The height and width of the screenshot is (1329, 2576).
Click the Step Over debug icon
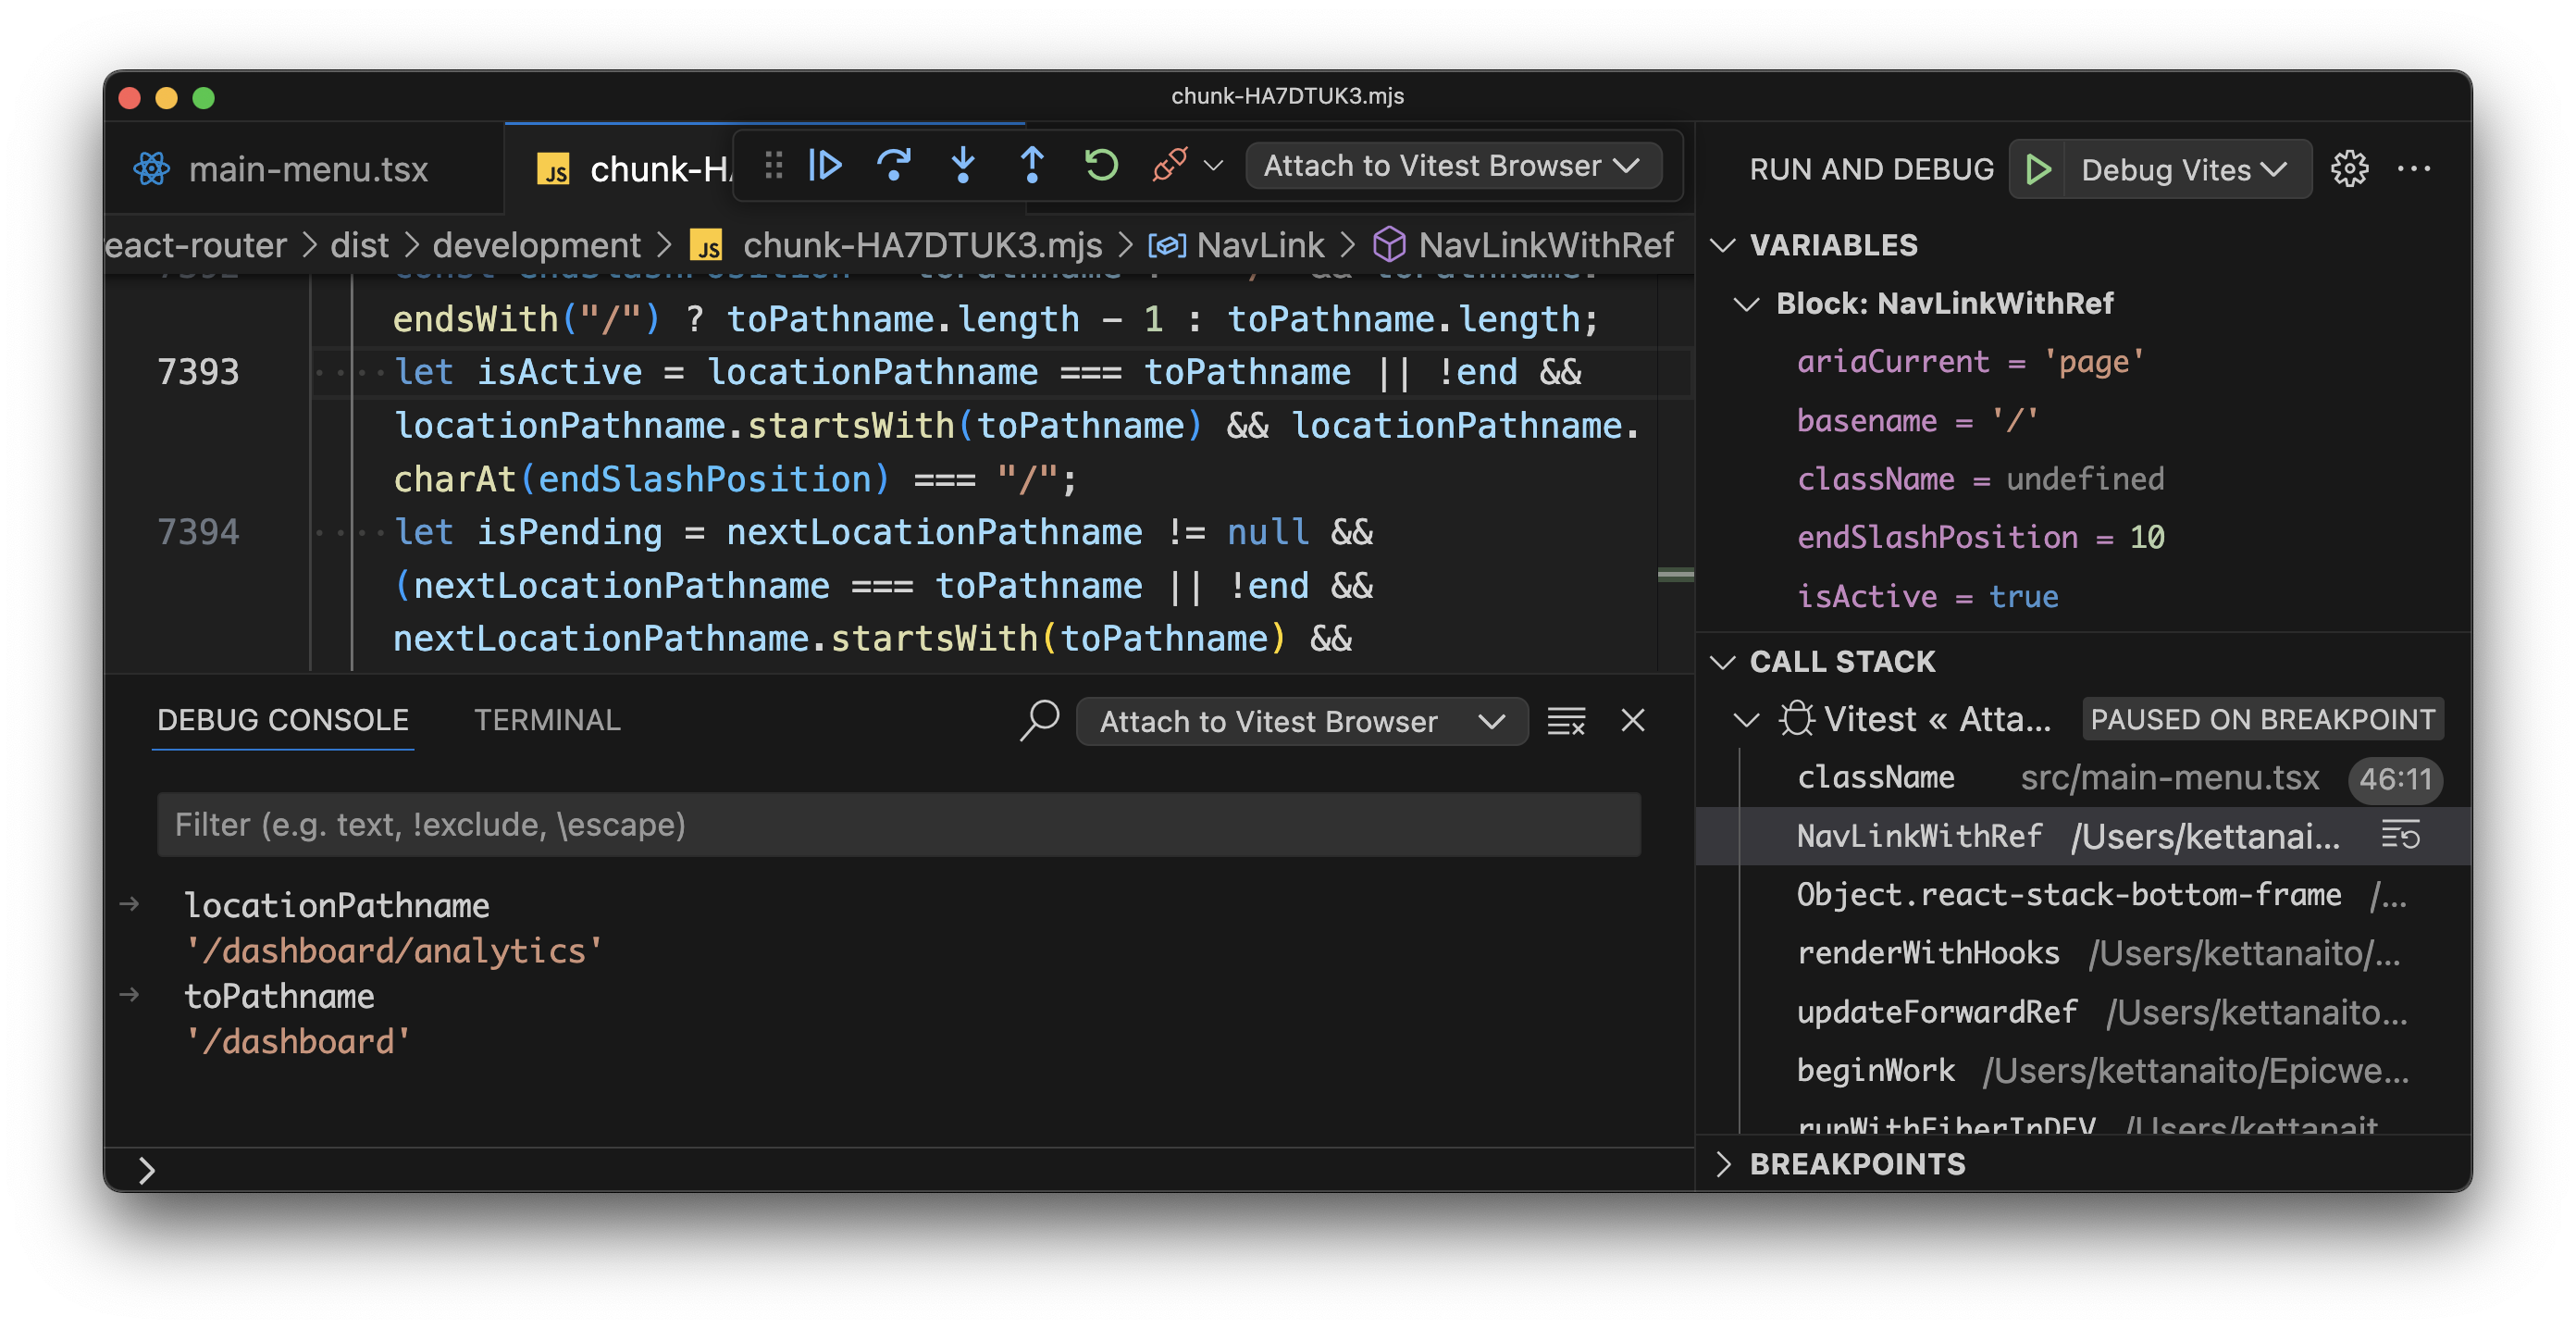(894, 165)
